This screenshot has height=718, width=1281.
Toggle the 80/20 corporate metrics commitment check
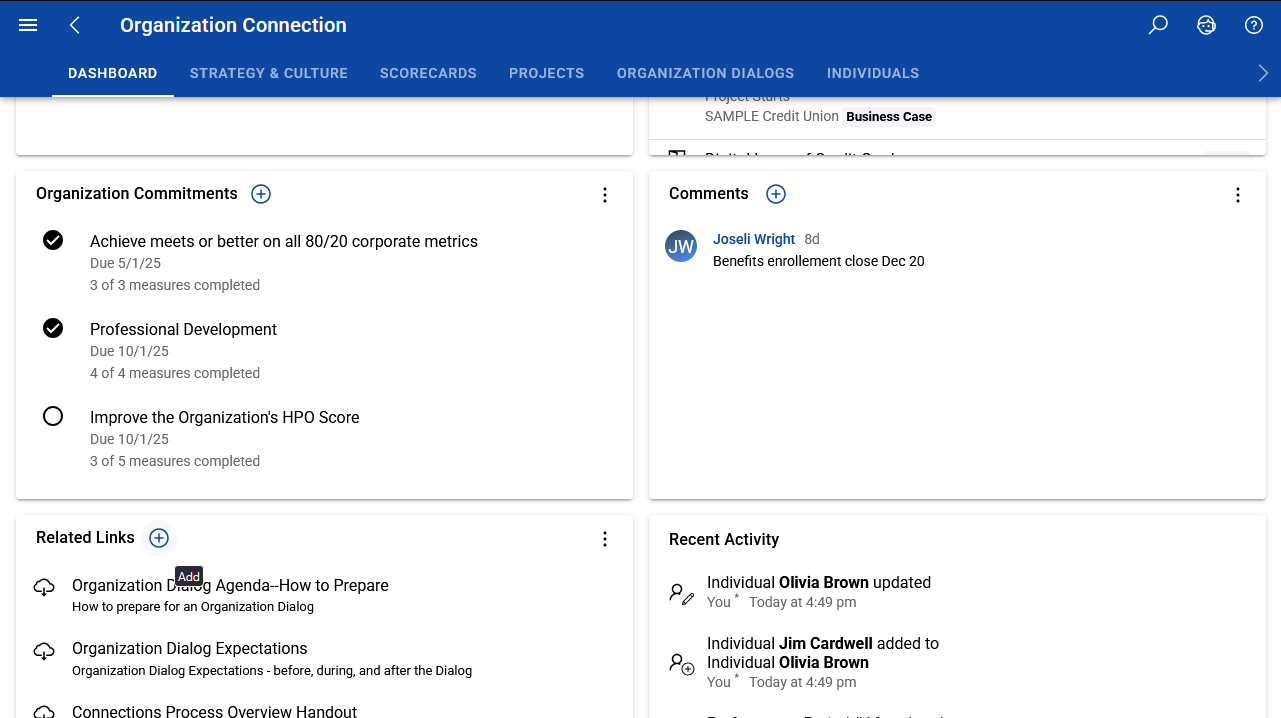[x=53, y=240]
